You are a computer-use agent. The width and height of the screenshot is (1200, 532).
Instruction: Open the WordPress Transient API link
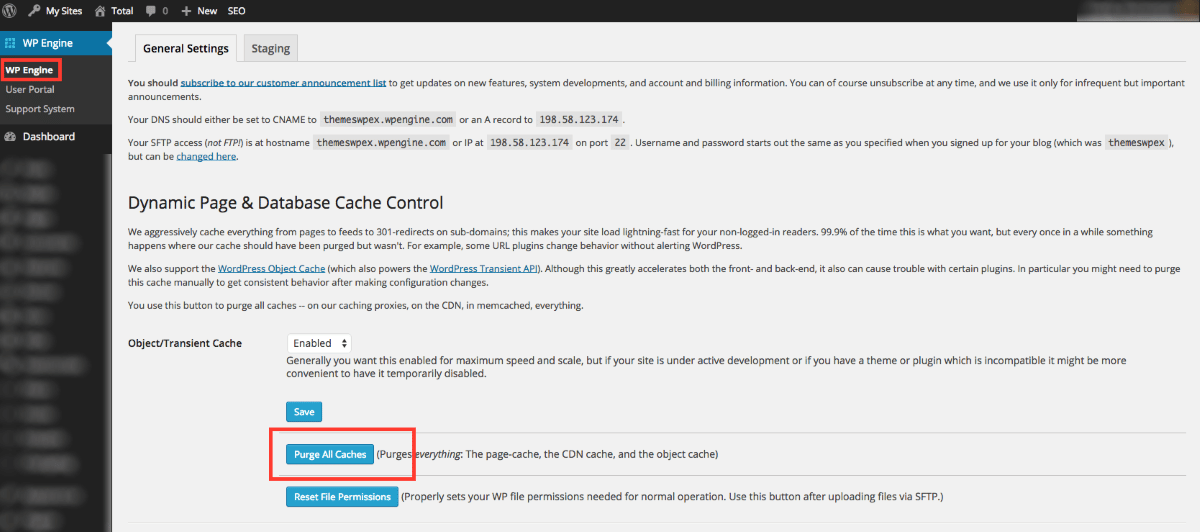pos(482,269)
